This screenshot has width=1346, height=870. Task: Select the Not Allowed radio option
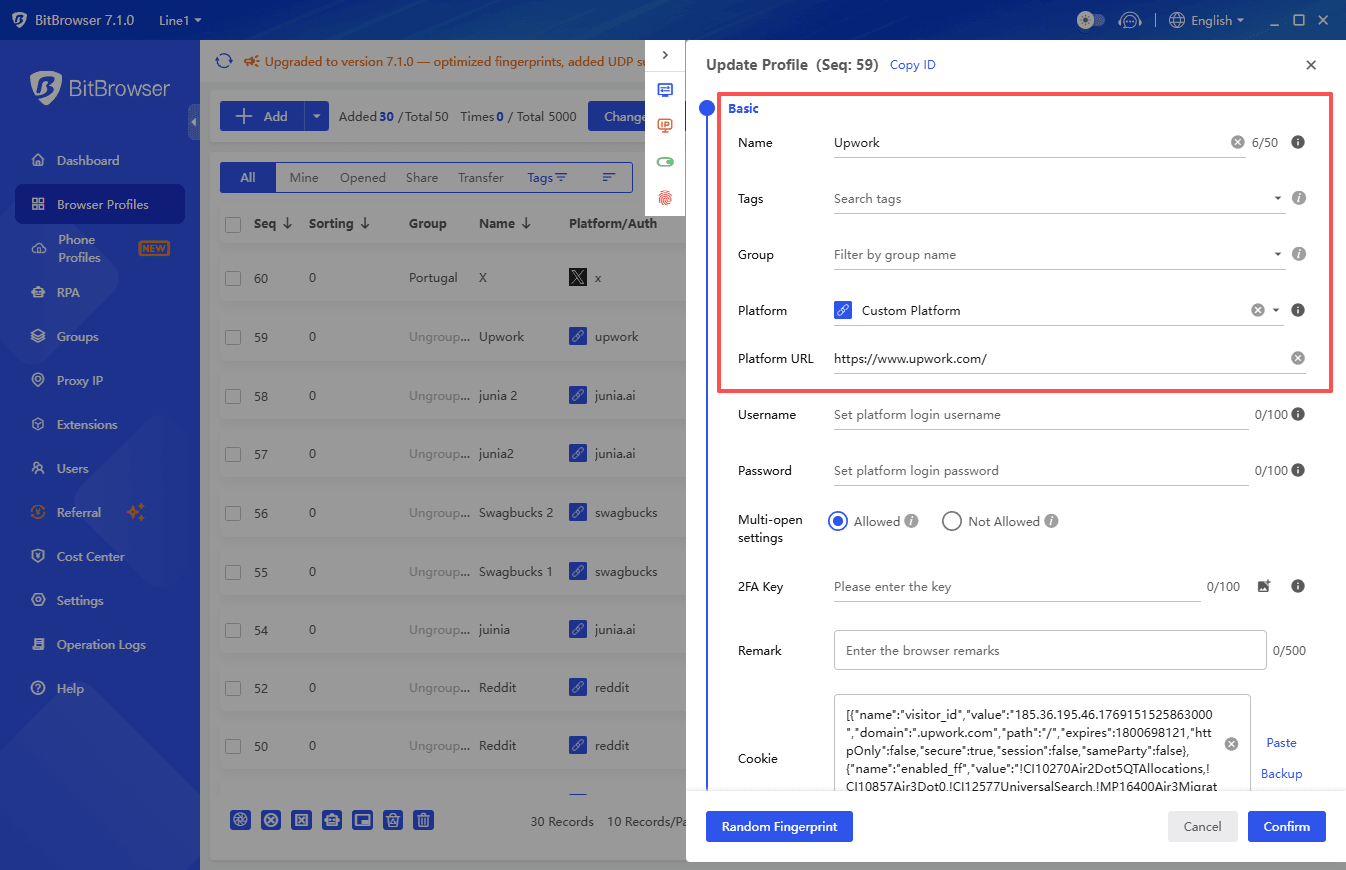[x=952, y=521]
